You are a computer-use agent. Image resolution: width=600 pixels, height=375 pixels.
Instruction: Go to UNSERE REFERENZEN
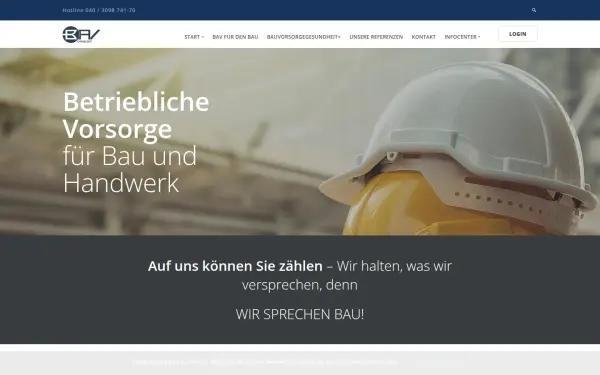[376, 37]
